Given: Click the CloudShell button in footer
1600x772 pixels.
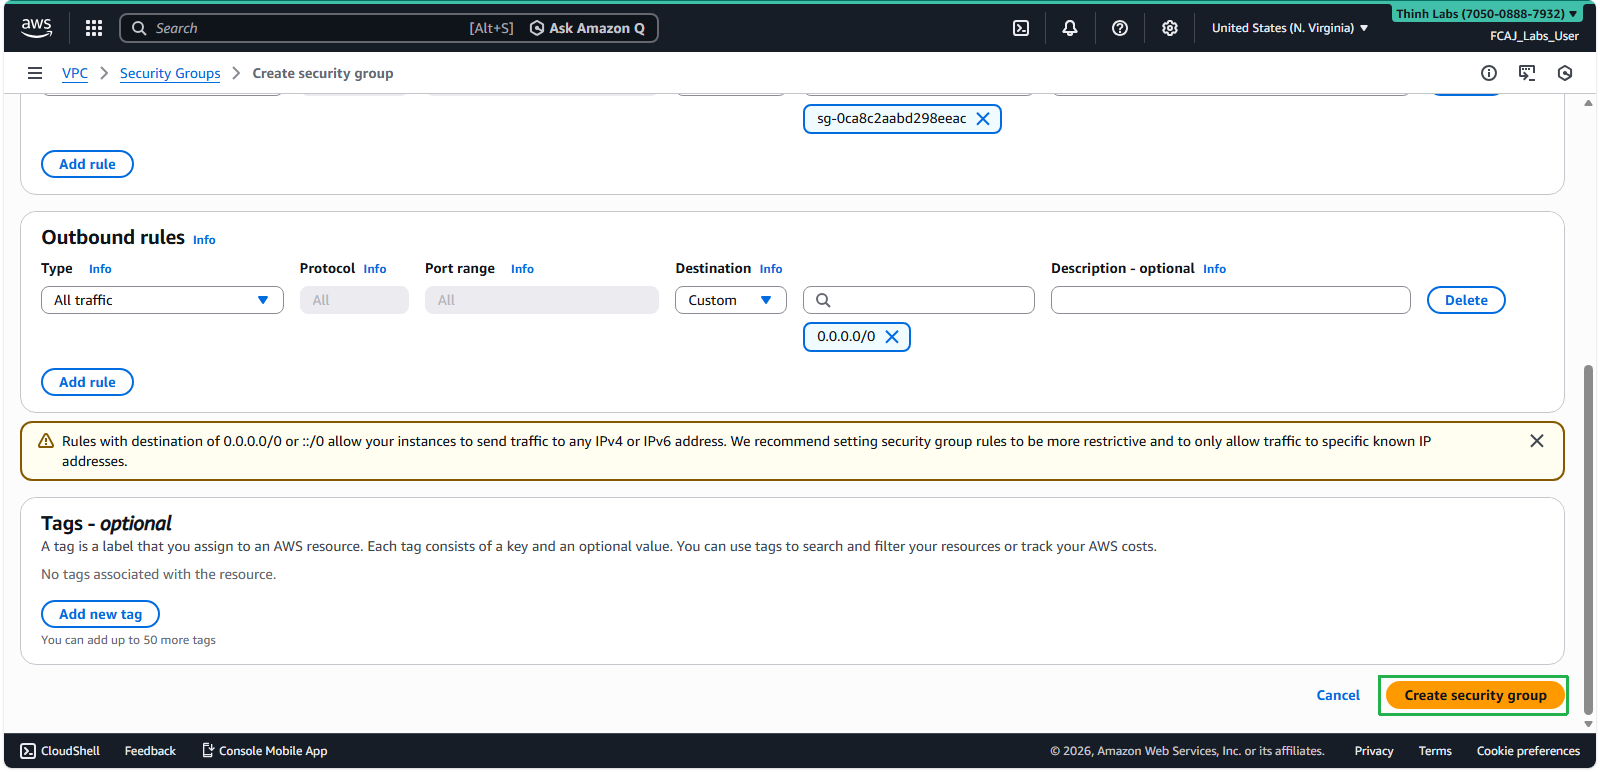Looking at the screenshot, I should coord(60,751).
